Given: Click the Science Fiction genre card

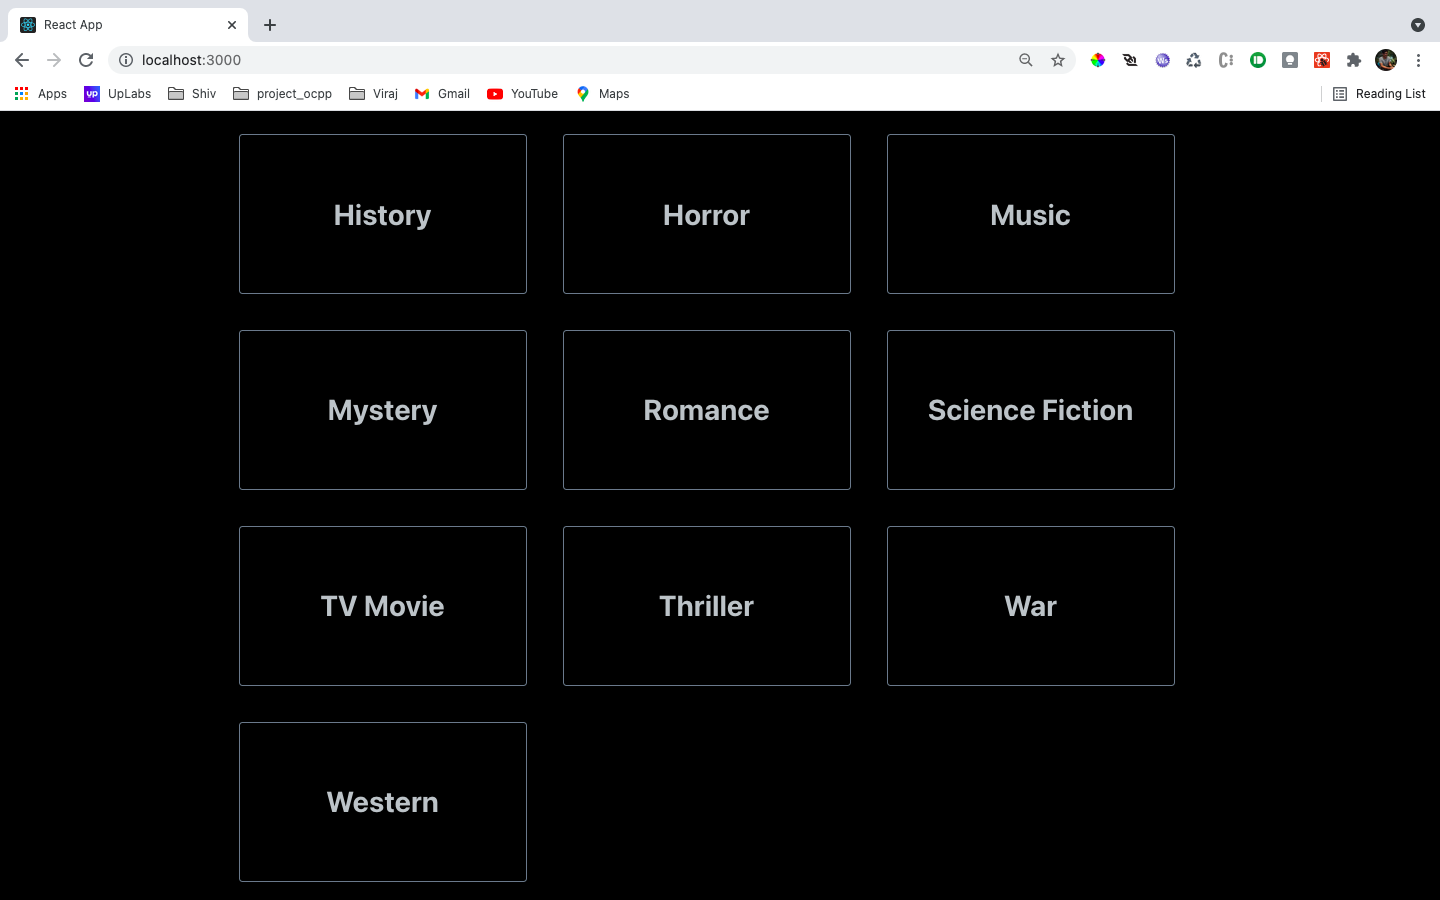Looking at the screenshot, I should [x=1030, y=410].
